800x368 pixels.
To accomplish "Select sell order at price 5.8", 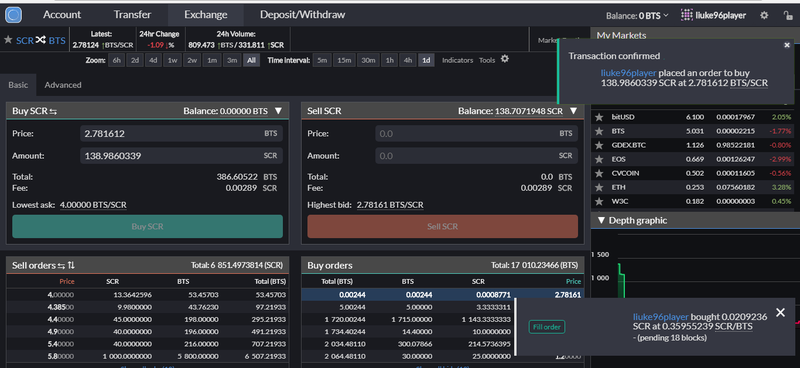I will pos(148,356).
